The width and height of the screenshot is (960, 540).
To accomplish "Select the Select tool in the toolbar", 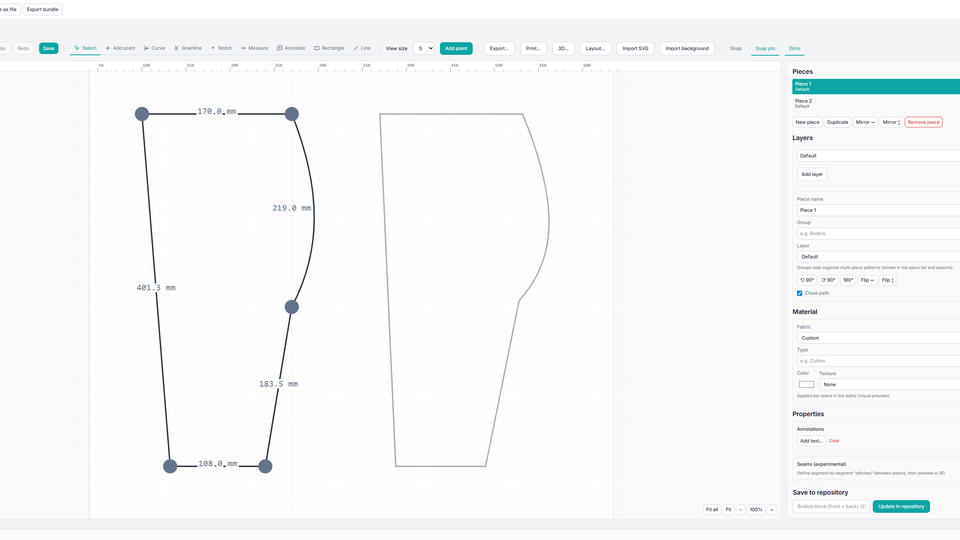I will tap(85, 48).
